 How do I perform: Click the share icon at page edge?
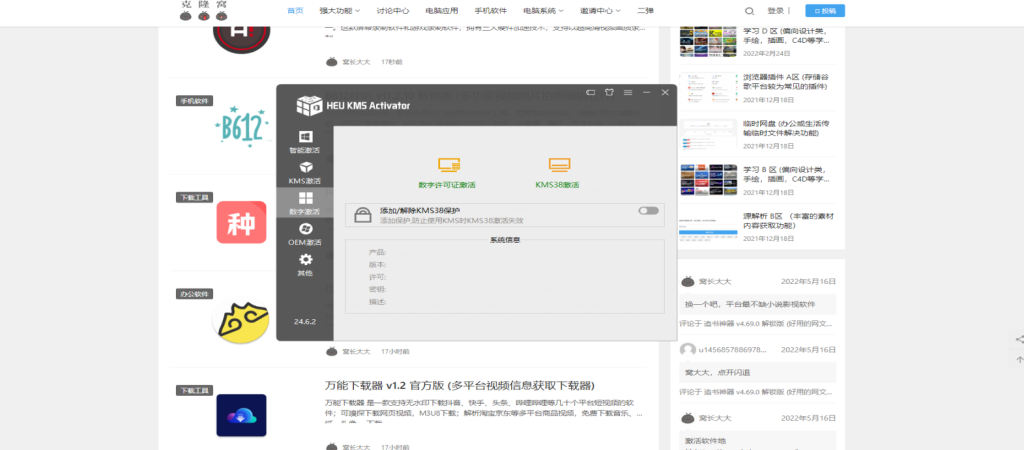1019,340
